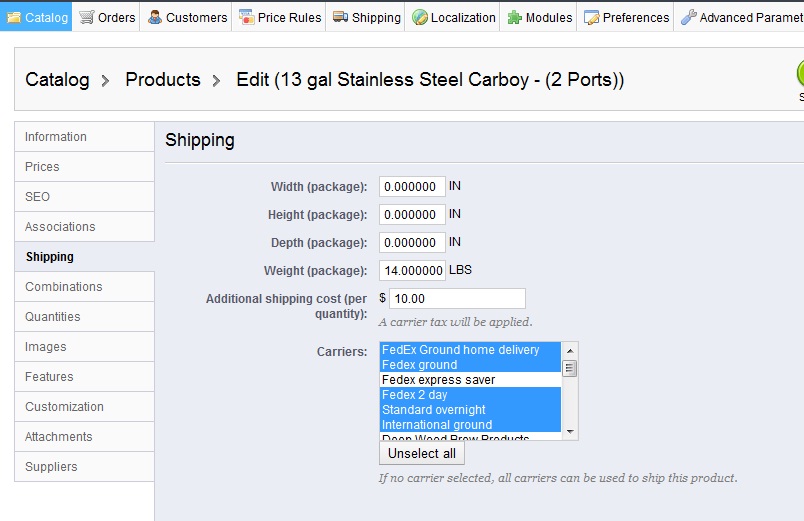Click the Price Rules icon
This screenshot has height=521, width=804.
246,17
